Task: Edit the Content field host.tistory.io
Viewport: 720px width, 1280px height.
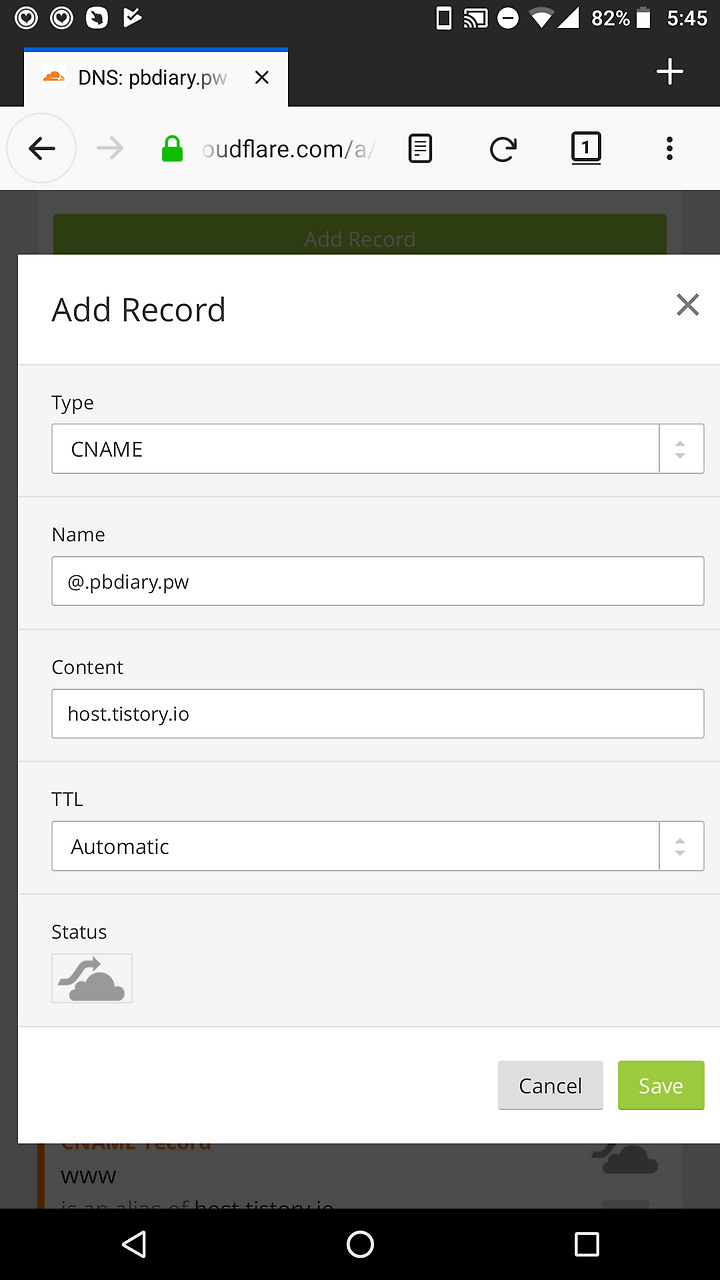Action: pos(378,714)
